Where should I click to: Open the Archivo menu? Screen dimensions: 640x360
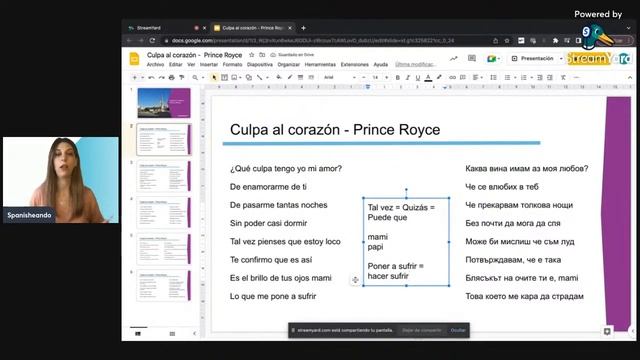(x=155, y=64)
